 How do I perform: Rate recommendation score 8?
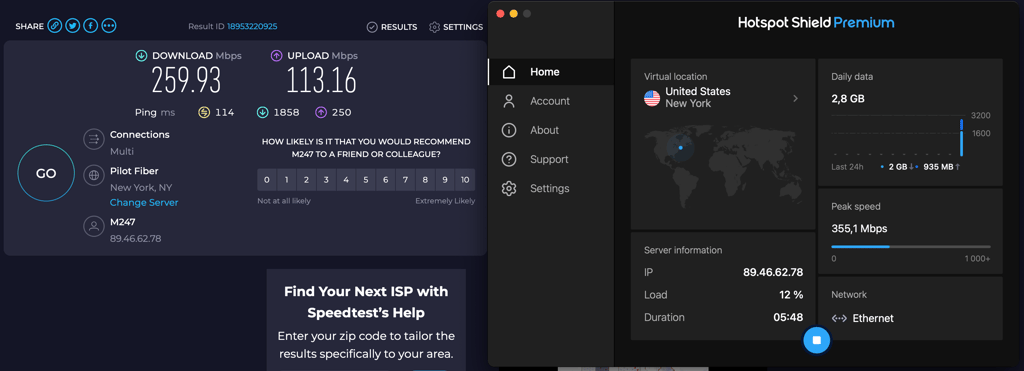pyautogui.click(x=425, y=180)
